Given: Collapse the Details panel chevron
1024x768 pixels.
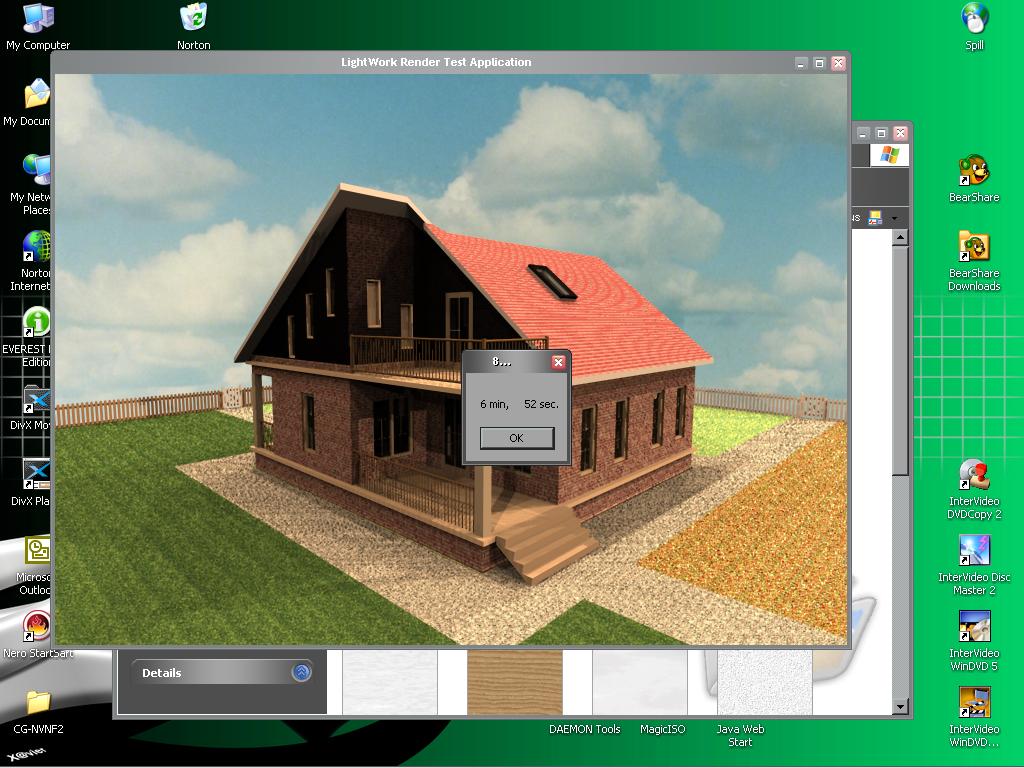Looking at the screenshot, I should click(x=301, y=672).
